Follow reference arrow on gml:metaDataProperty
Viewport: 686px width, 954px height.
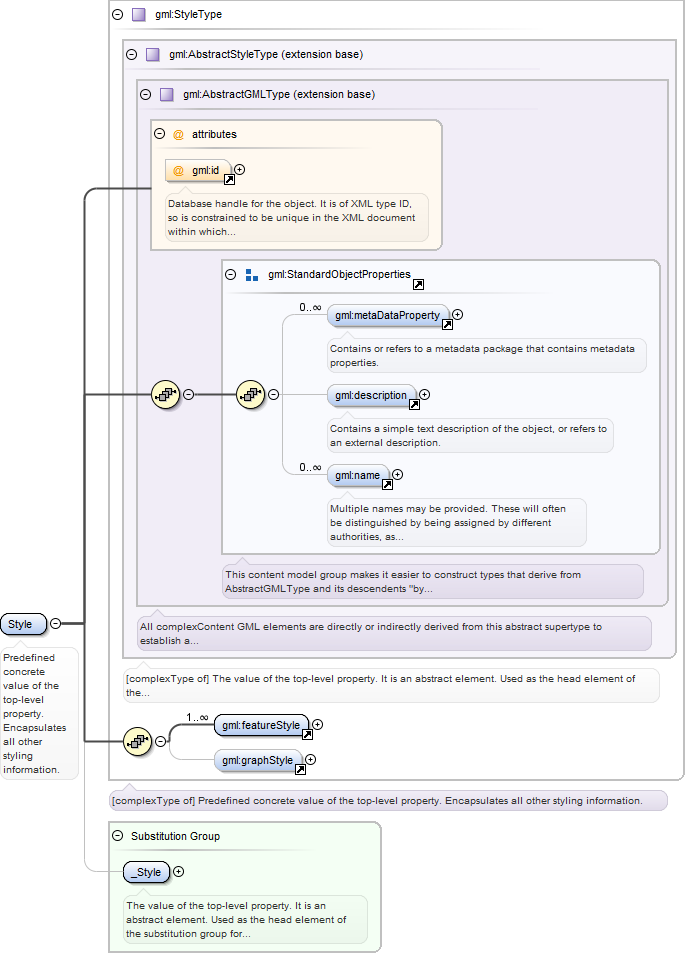[x=447, y=324]
